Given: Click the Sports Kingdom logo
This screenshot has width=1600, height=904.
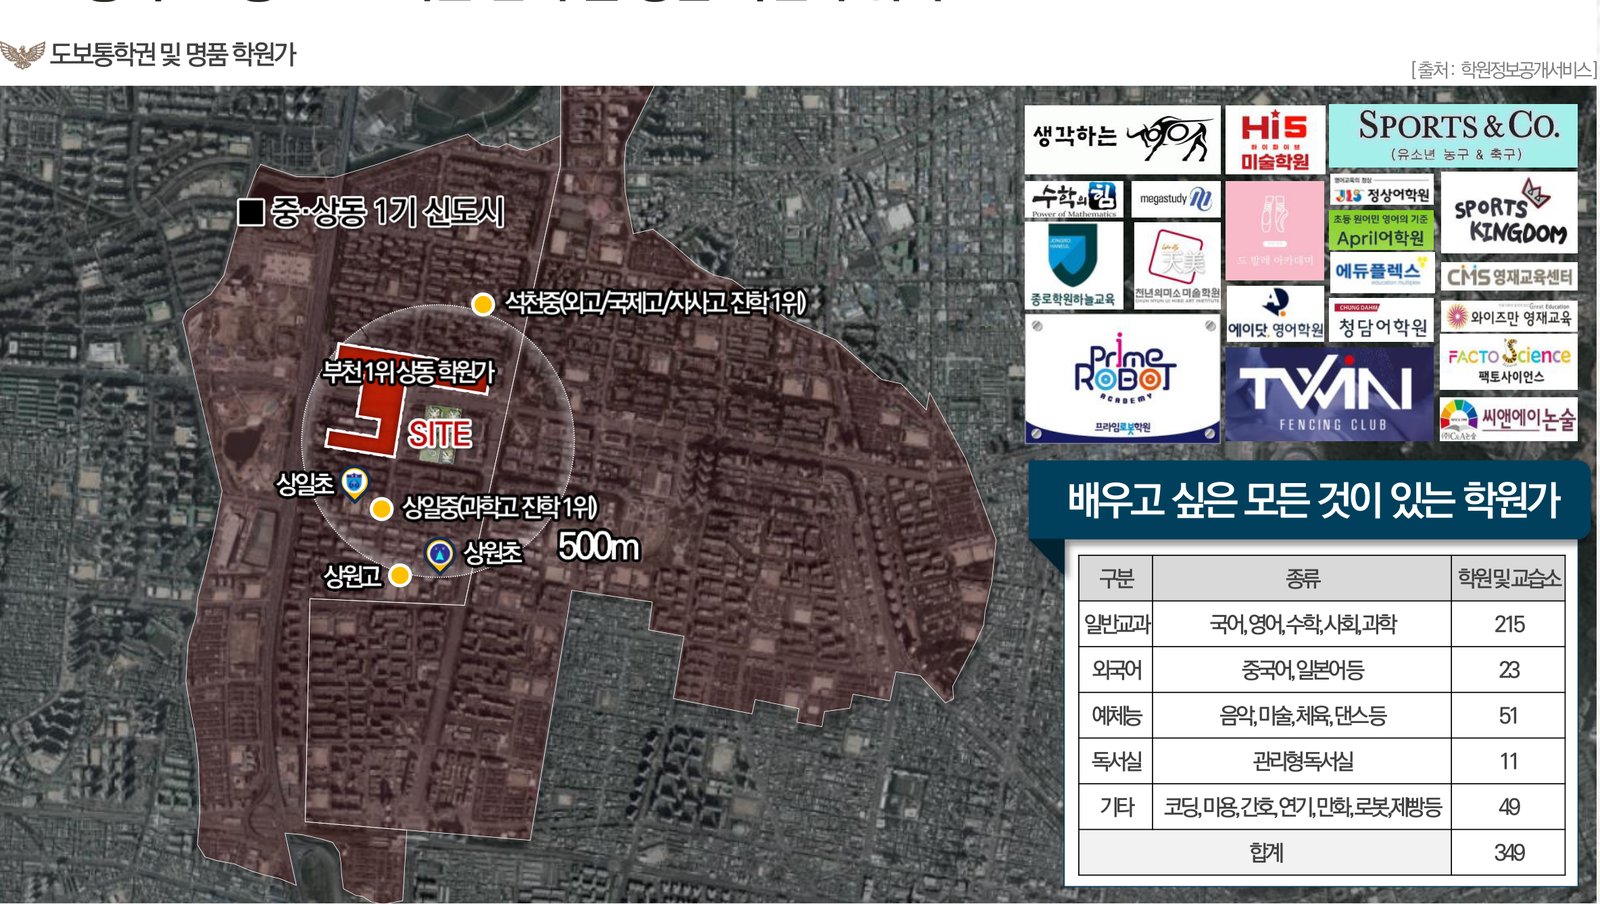Looking at the screenshot, I should pyautogui.click(x=1509, y=212).
